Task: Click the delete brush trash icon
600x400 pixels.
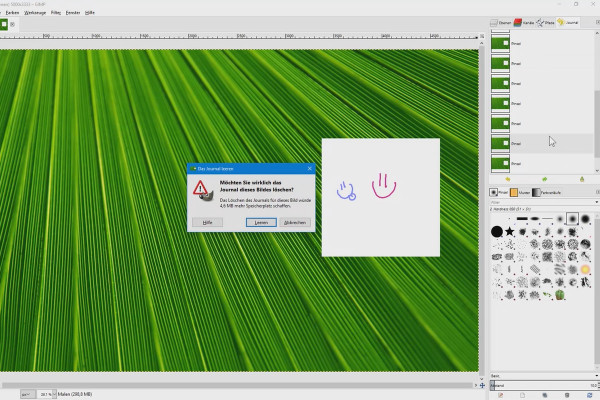Action: [567, 395]
